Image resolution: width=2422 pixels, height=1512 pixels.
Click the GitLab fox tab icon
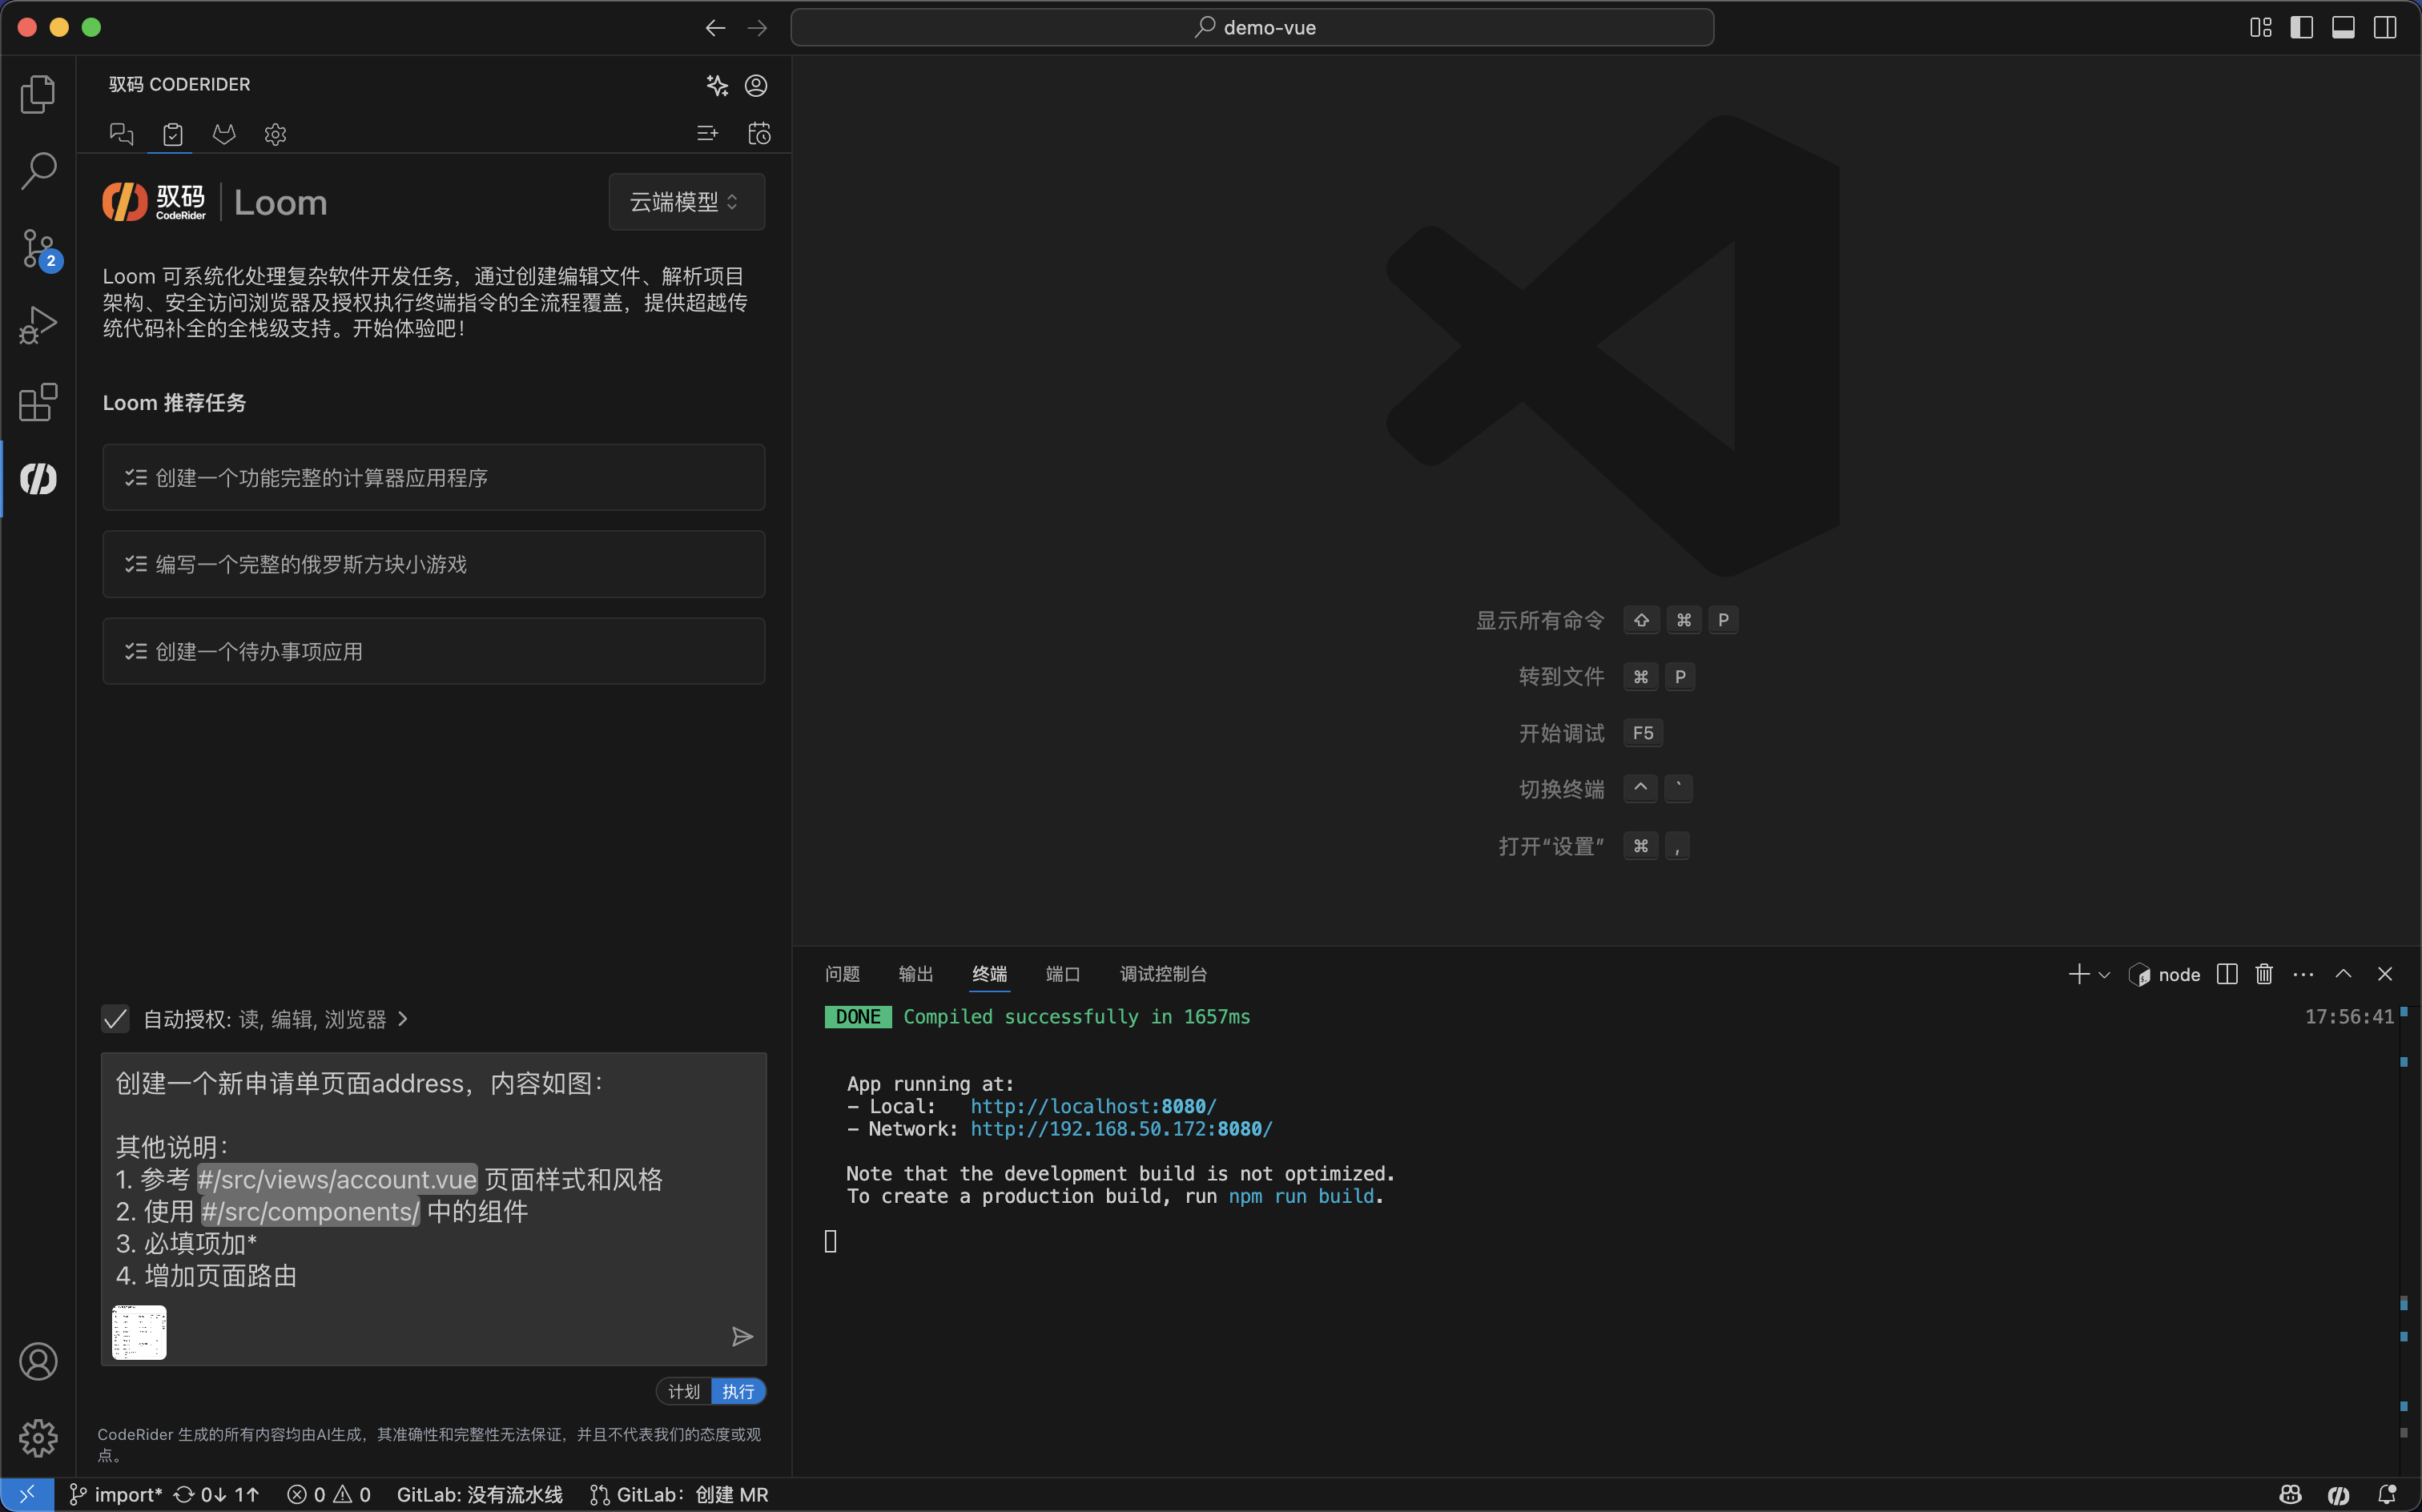tap(224, 134)
